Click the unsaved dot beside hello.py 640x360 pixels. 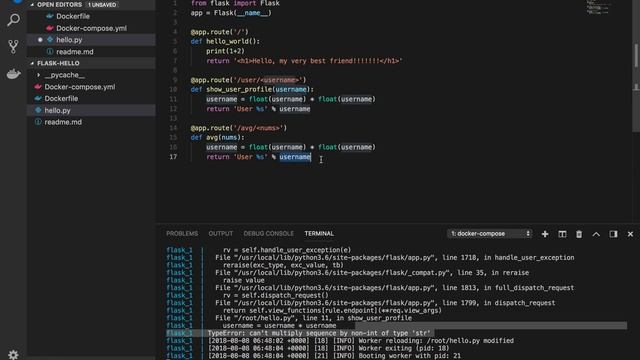tap(40, 40)
